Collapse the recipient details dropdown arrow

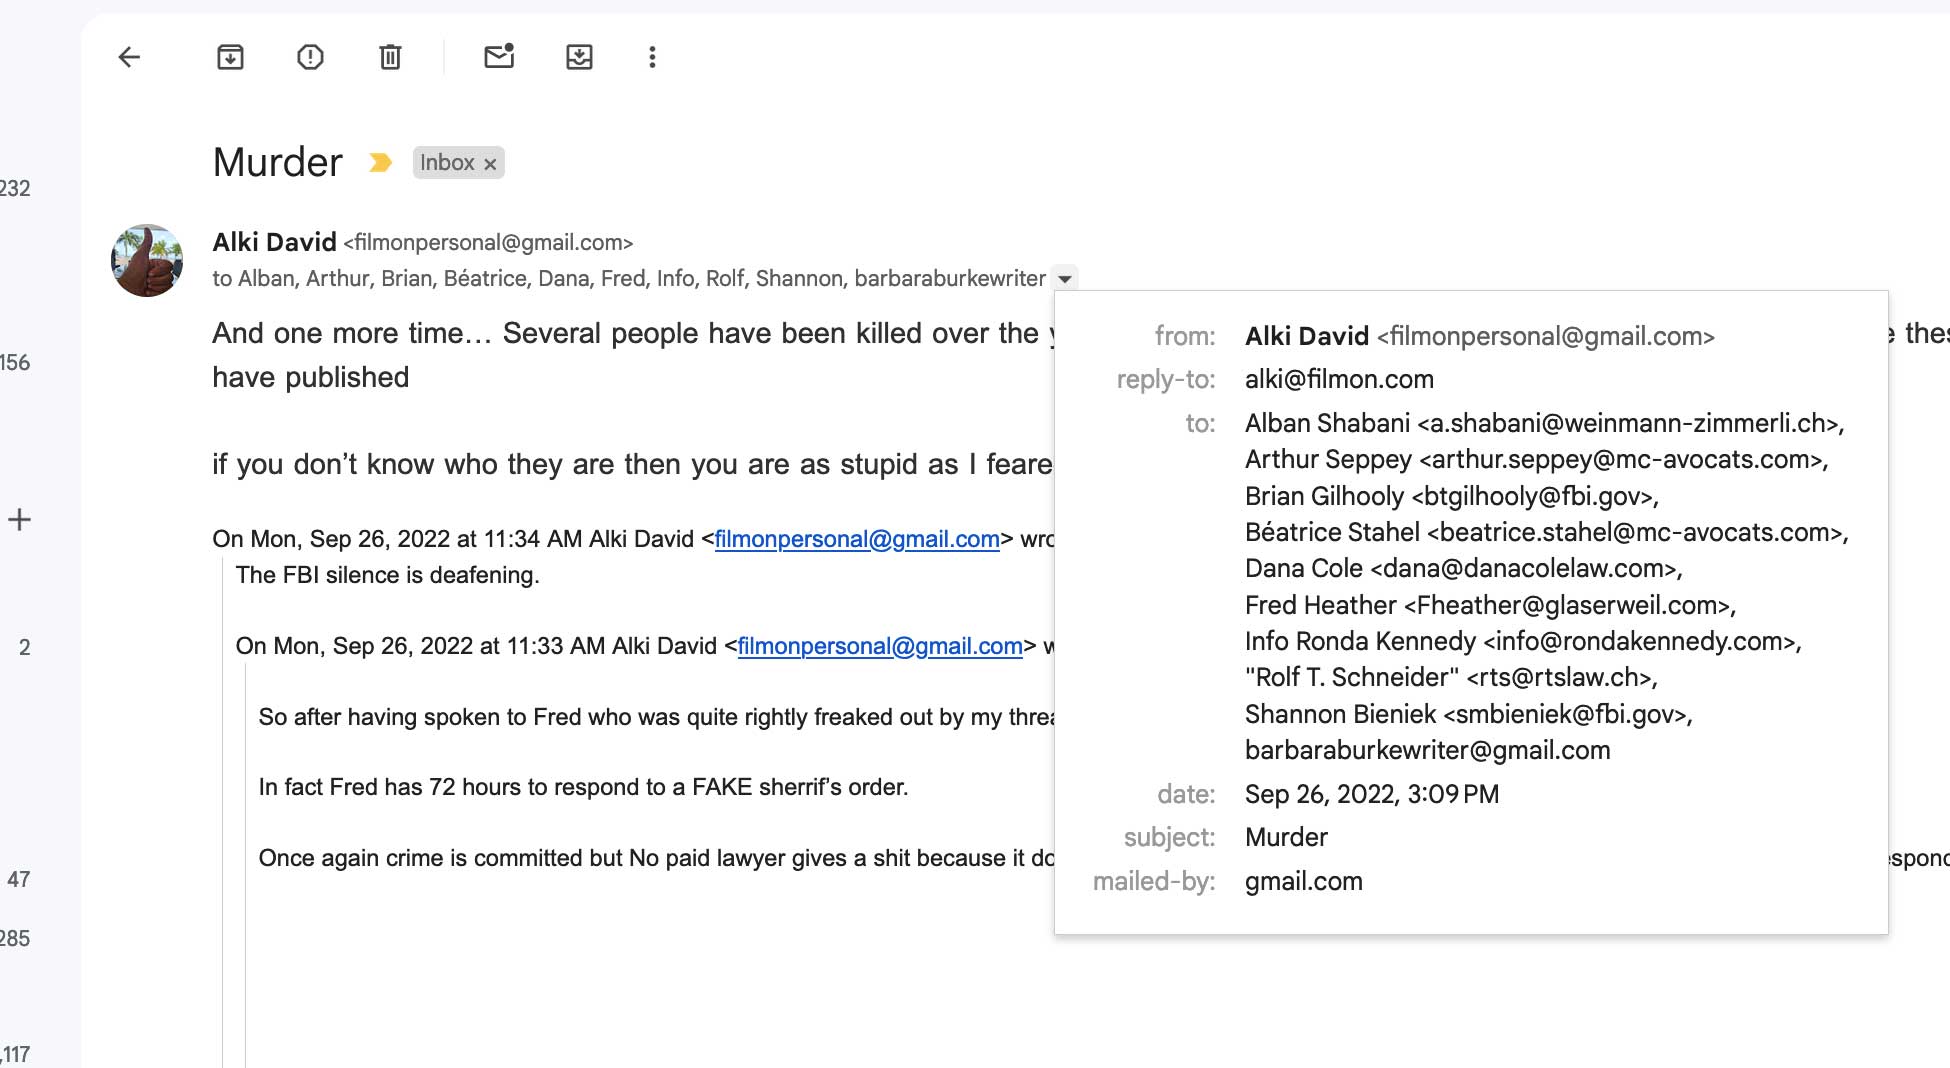click(1065, 279)
